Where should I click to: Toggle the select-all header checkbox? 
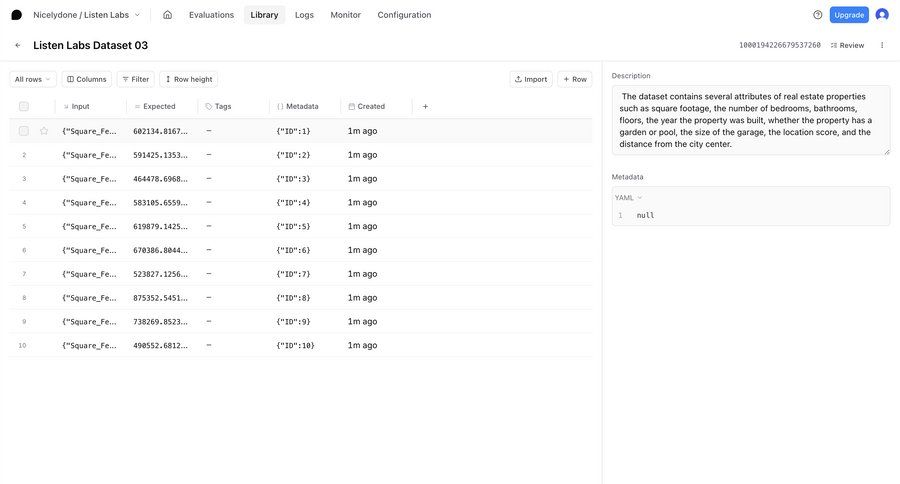(x=24, y=106)
